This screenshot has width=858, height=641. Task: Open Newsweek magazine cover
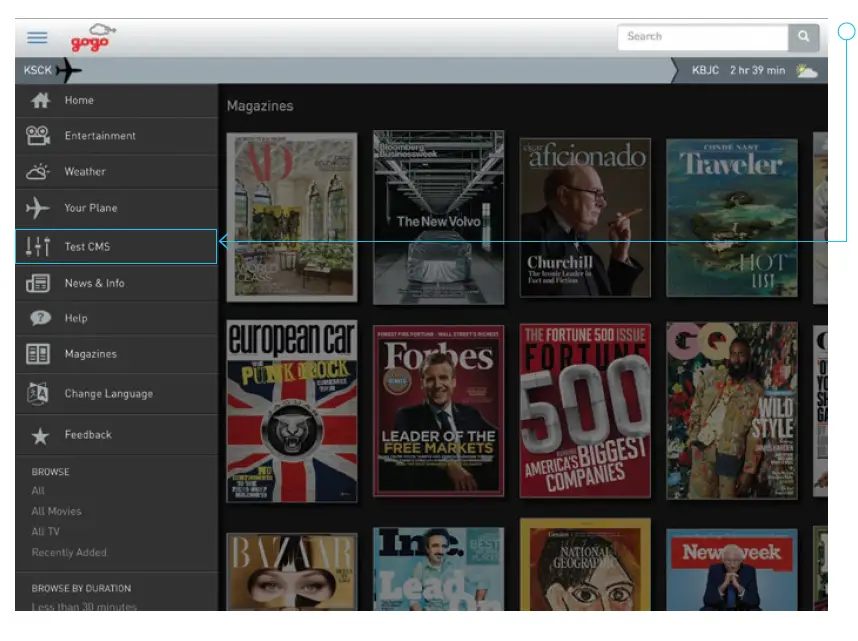click(x=732, y=570)
